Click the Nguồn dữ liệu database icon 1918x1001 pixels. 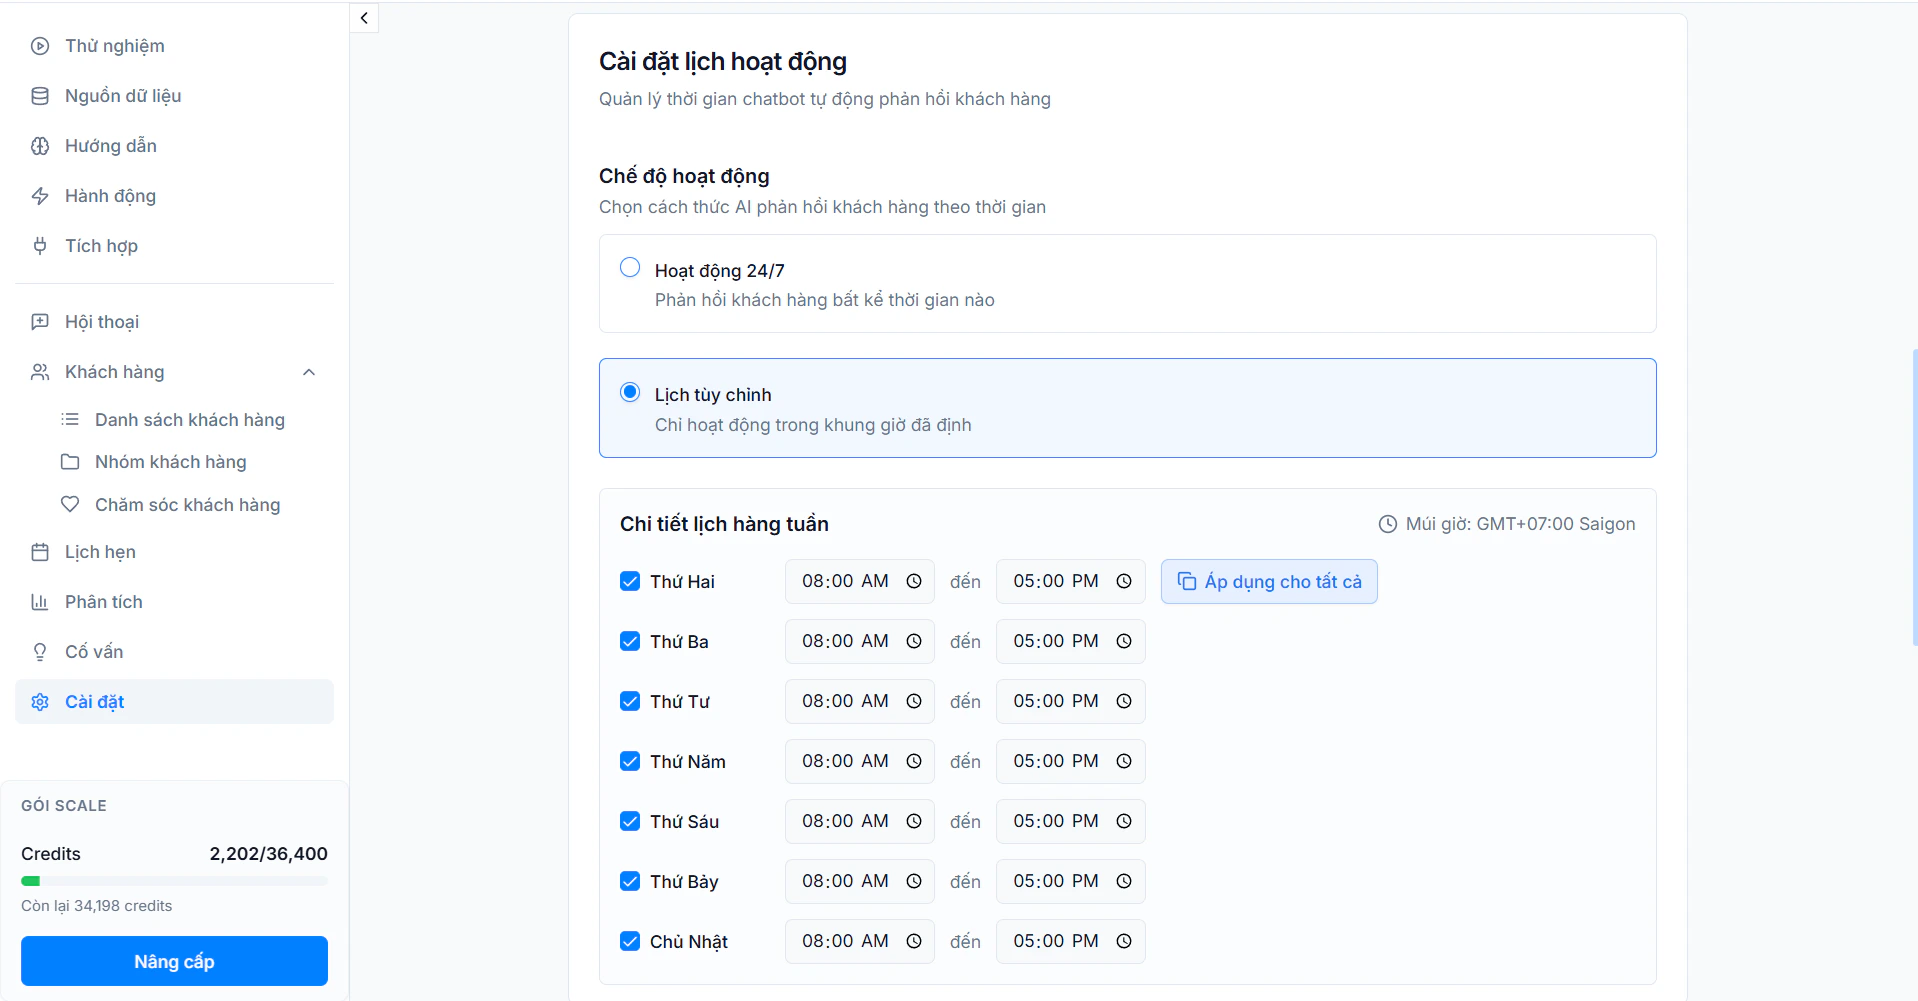point(40,96)
